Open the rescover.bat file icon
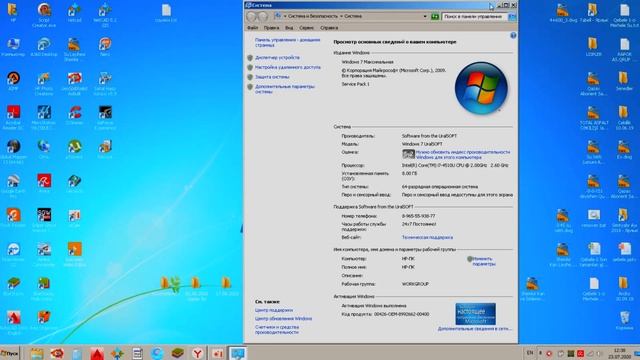 (x=593, y=218)
